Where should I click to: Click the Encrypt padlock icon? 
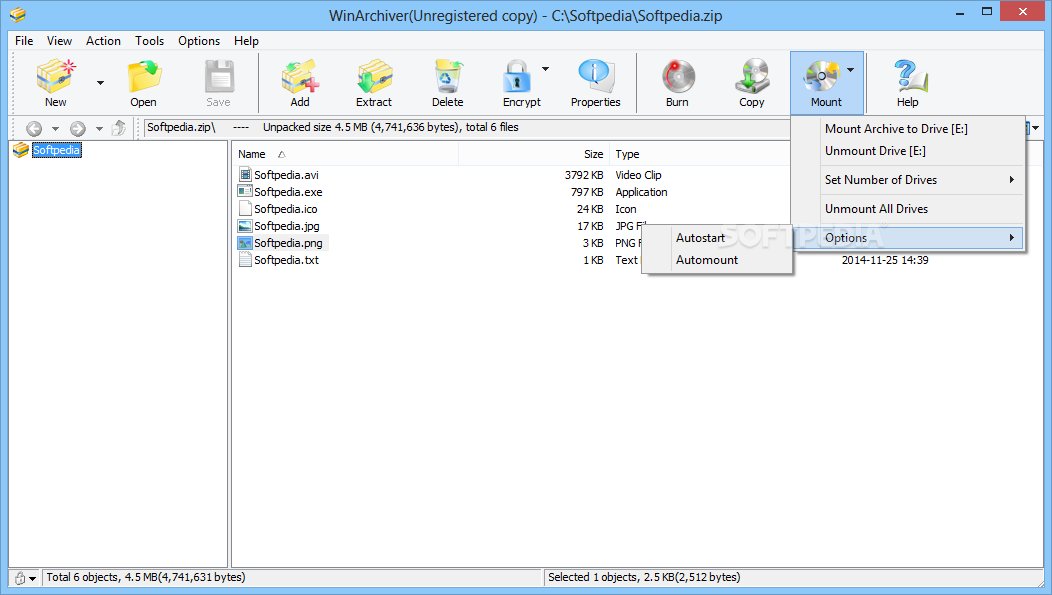517,75
